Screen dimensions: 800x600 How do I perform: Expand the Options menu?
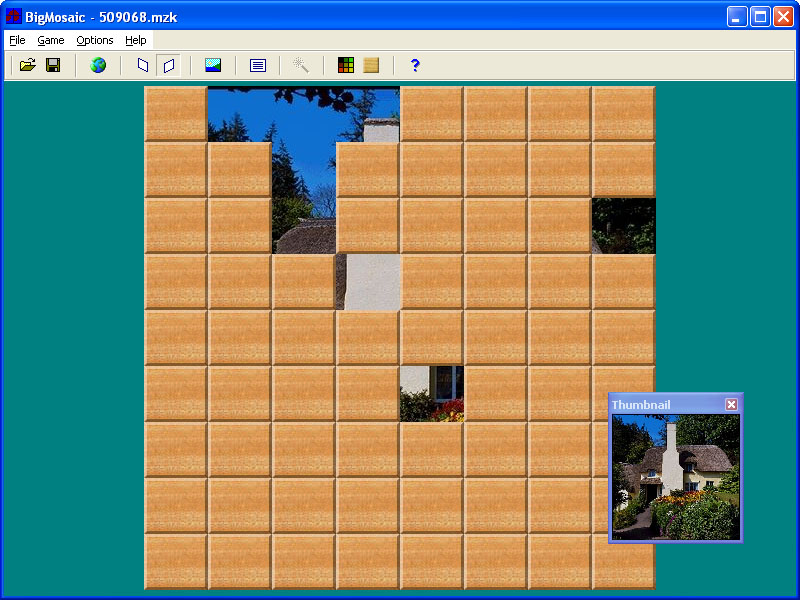95,40
